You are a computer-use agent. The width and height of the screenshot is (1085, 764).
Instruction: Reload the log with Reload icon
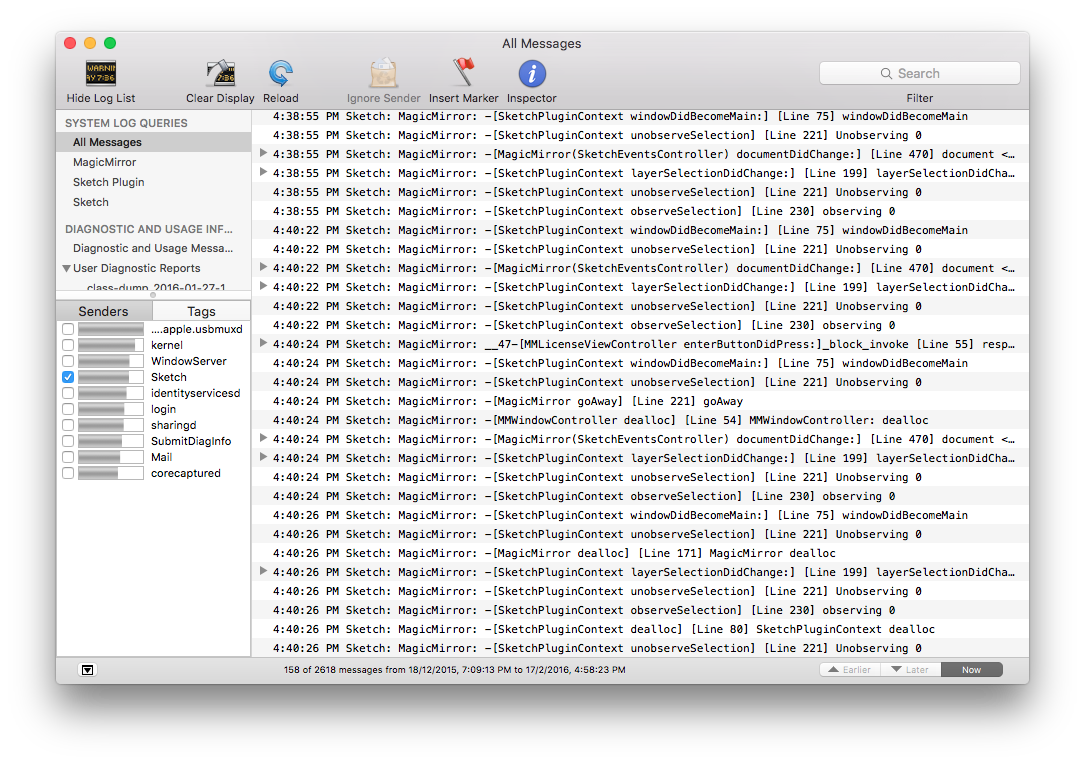[280, 73]
